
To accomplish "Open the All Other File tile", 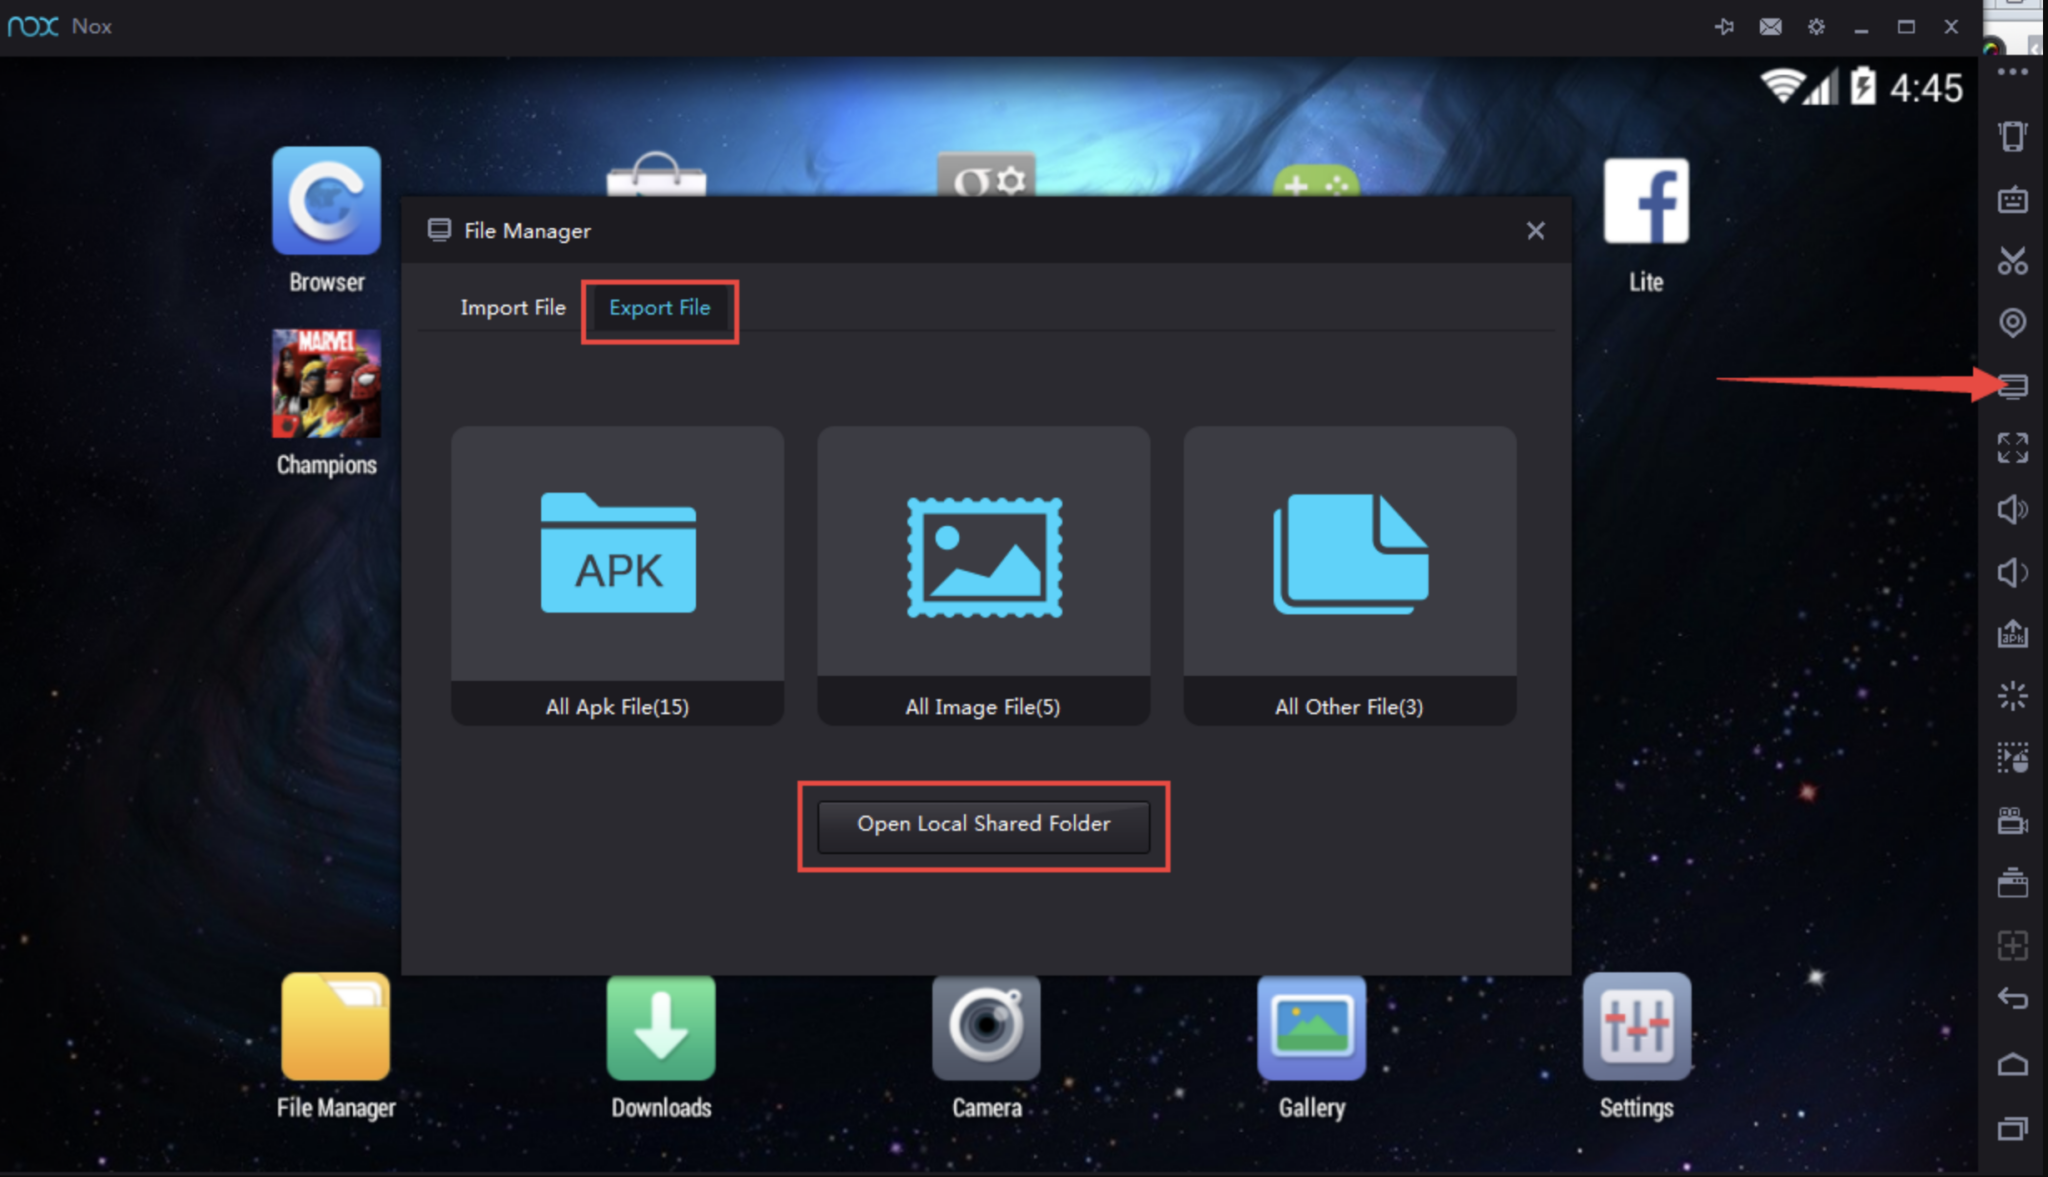I will coord(1349,575).
